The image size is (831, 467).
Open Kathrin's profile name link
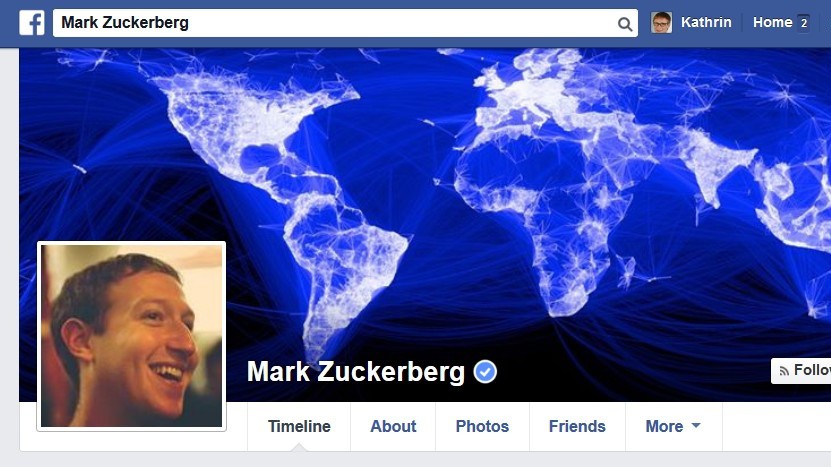[706, 22]
